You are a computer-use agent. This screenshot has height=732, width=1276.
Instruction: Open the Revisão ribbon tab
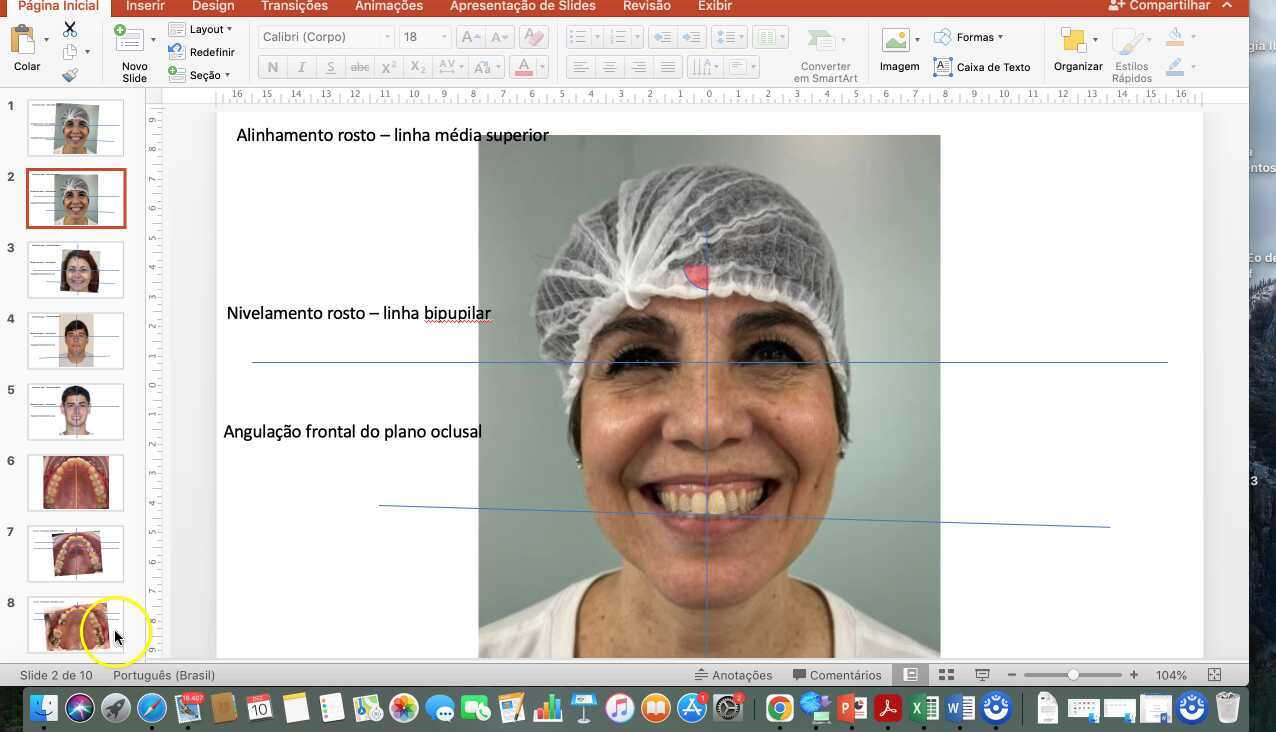(645, 6)
